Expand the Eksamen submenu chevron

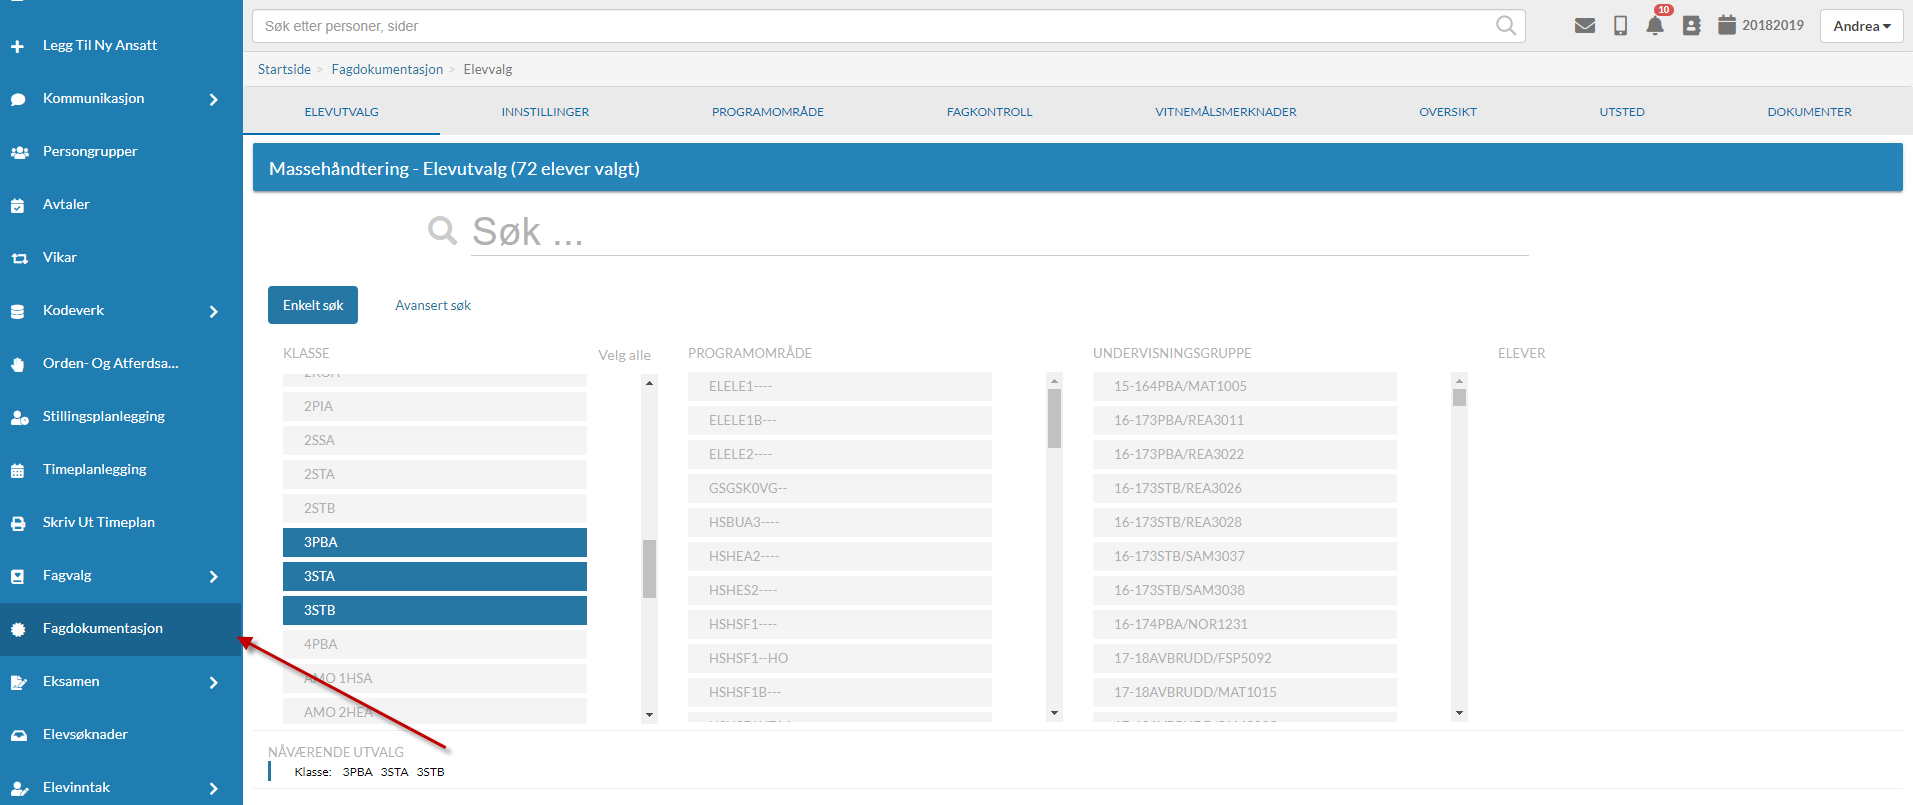tap(213, 682)
